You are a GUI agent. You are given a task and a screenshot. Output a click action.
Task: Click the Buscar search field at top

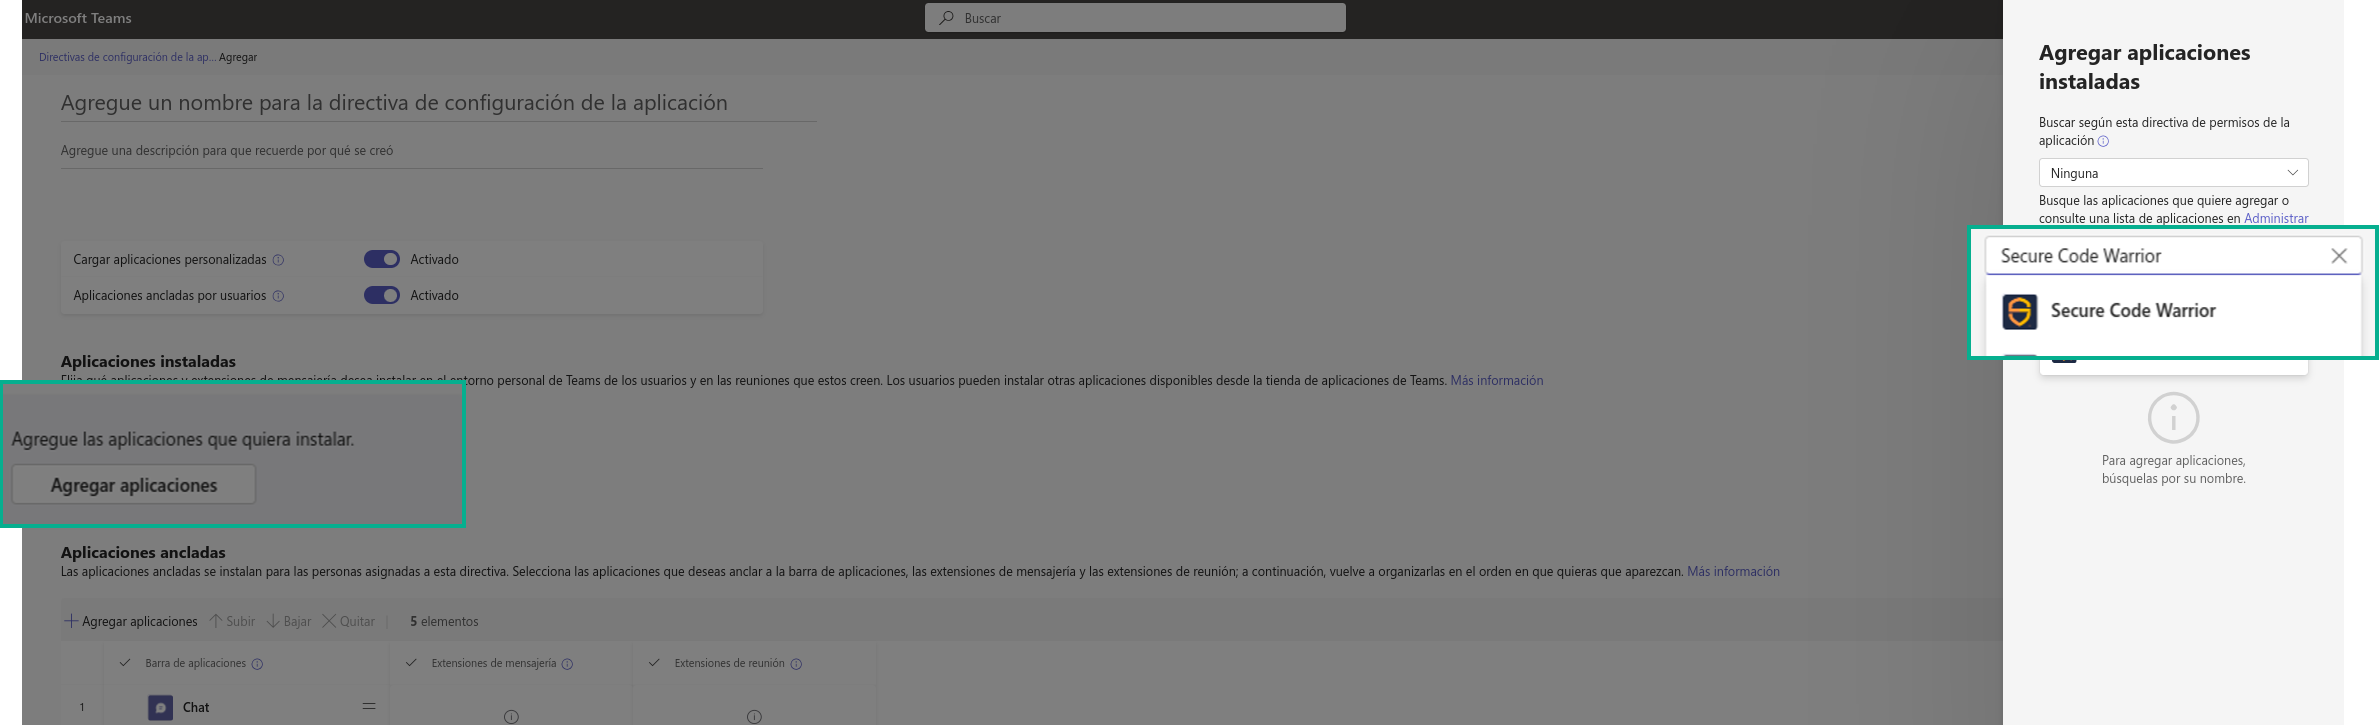[x=1135, y=18]
